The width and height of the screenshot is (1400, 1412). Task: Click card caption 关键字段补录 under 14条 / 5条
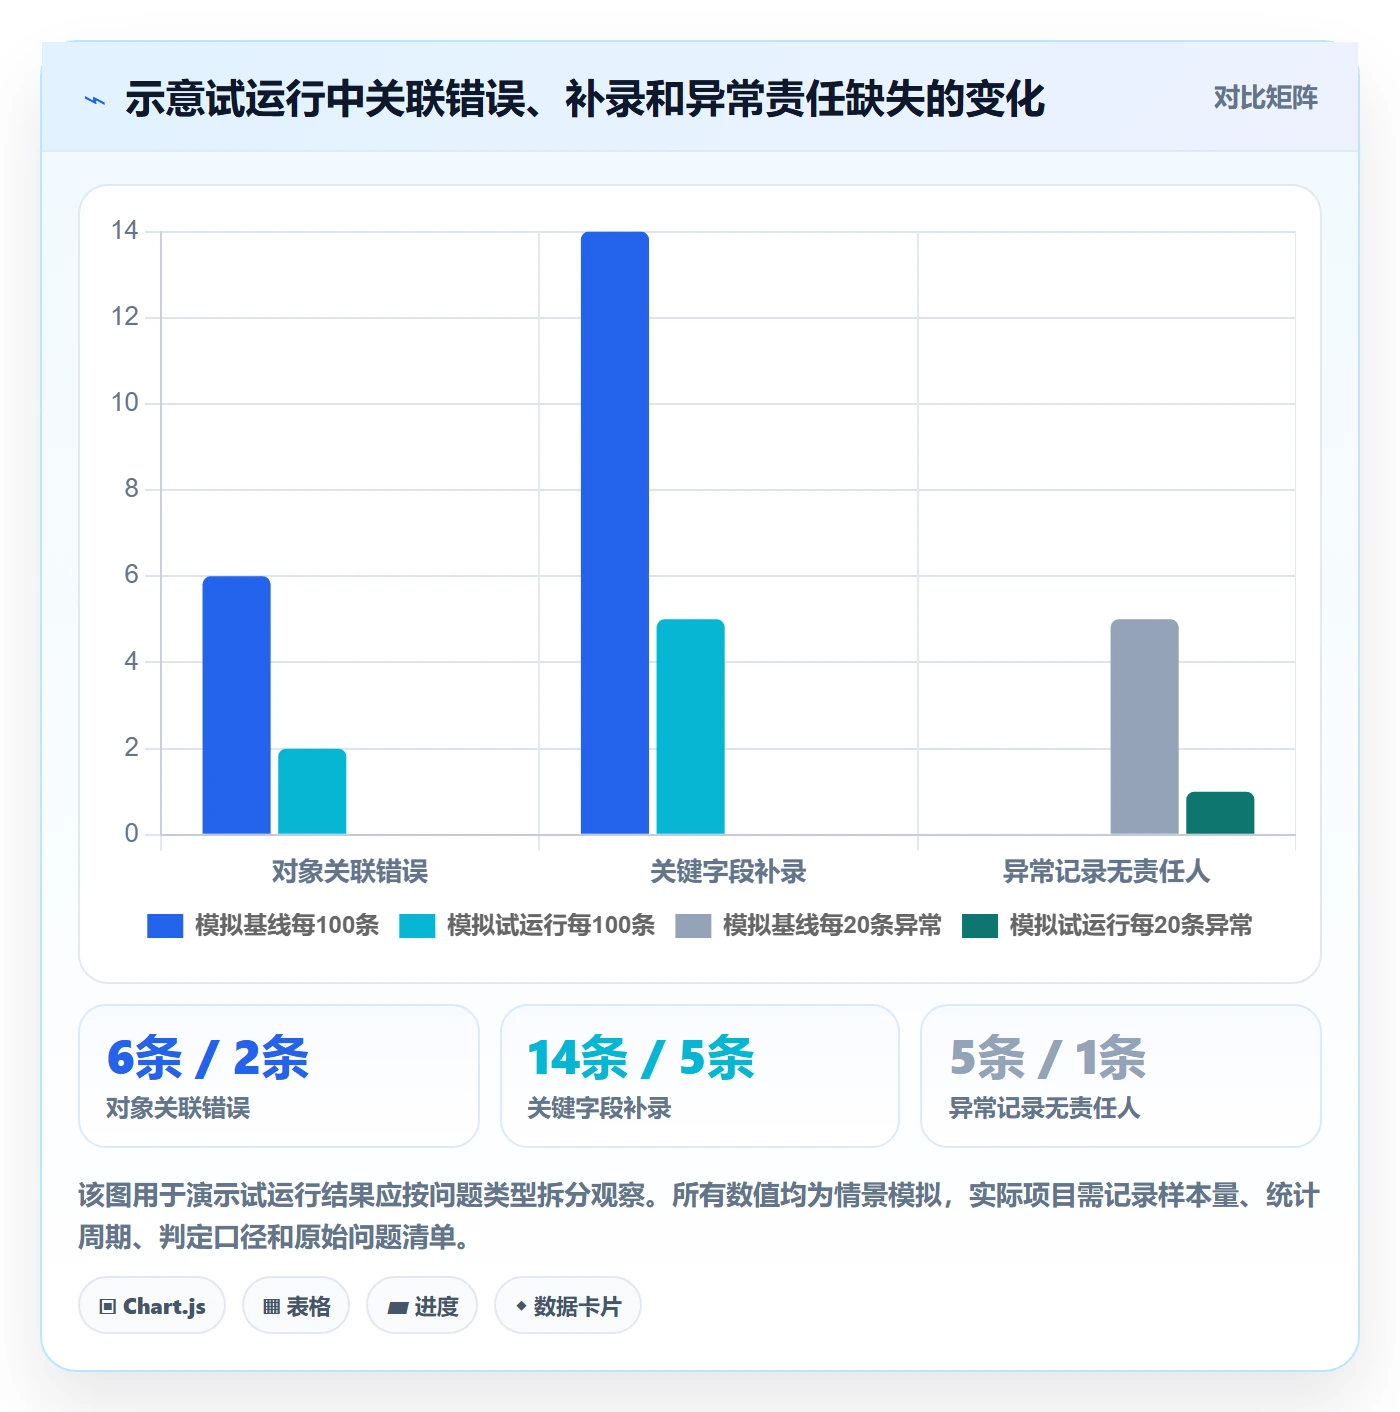coord(599,1108)
